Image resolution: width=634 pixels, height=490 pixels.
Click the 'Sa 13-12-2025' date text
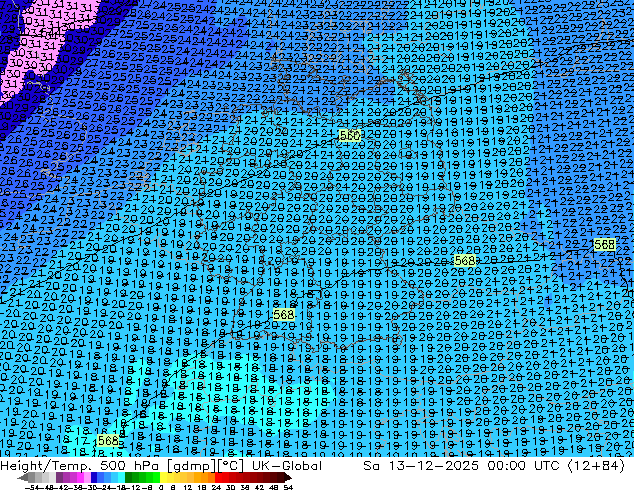pyautogui.click(x=421, y=466)
